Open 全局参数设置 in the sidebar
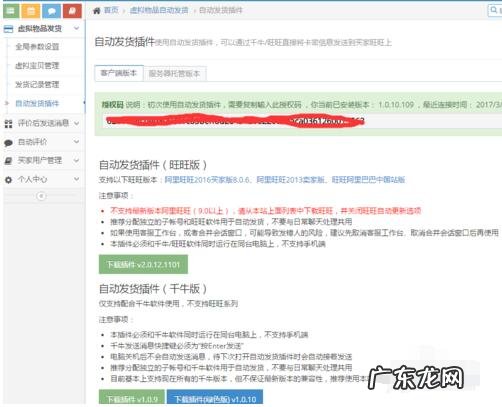The height and width of the screenshot is (407, 502). [37, 47]
